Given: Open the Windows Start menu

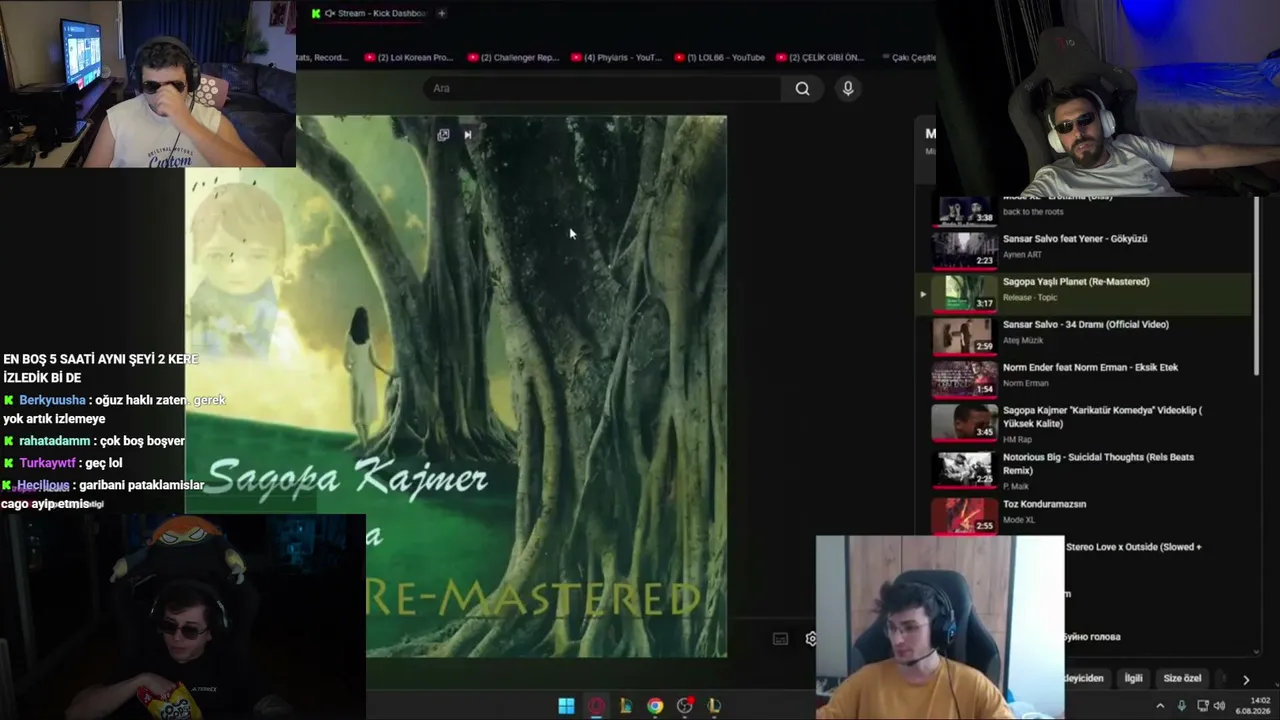Looking at the screenshot, I should 566,706.
